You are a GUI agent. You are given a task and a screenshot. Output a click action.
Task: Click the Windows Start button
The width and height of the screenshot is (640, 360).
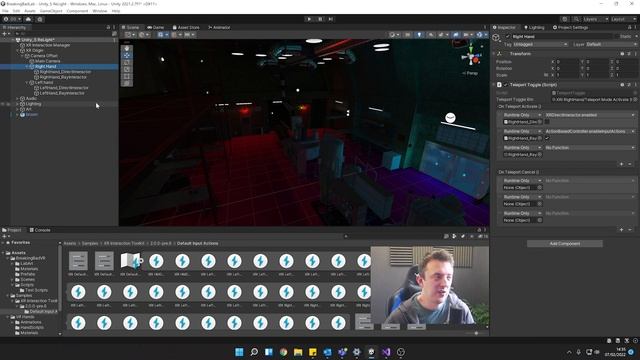pos(239,351)
